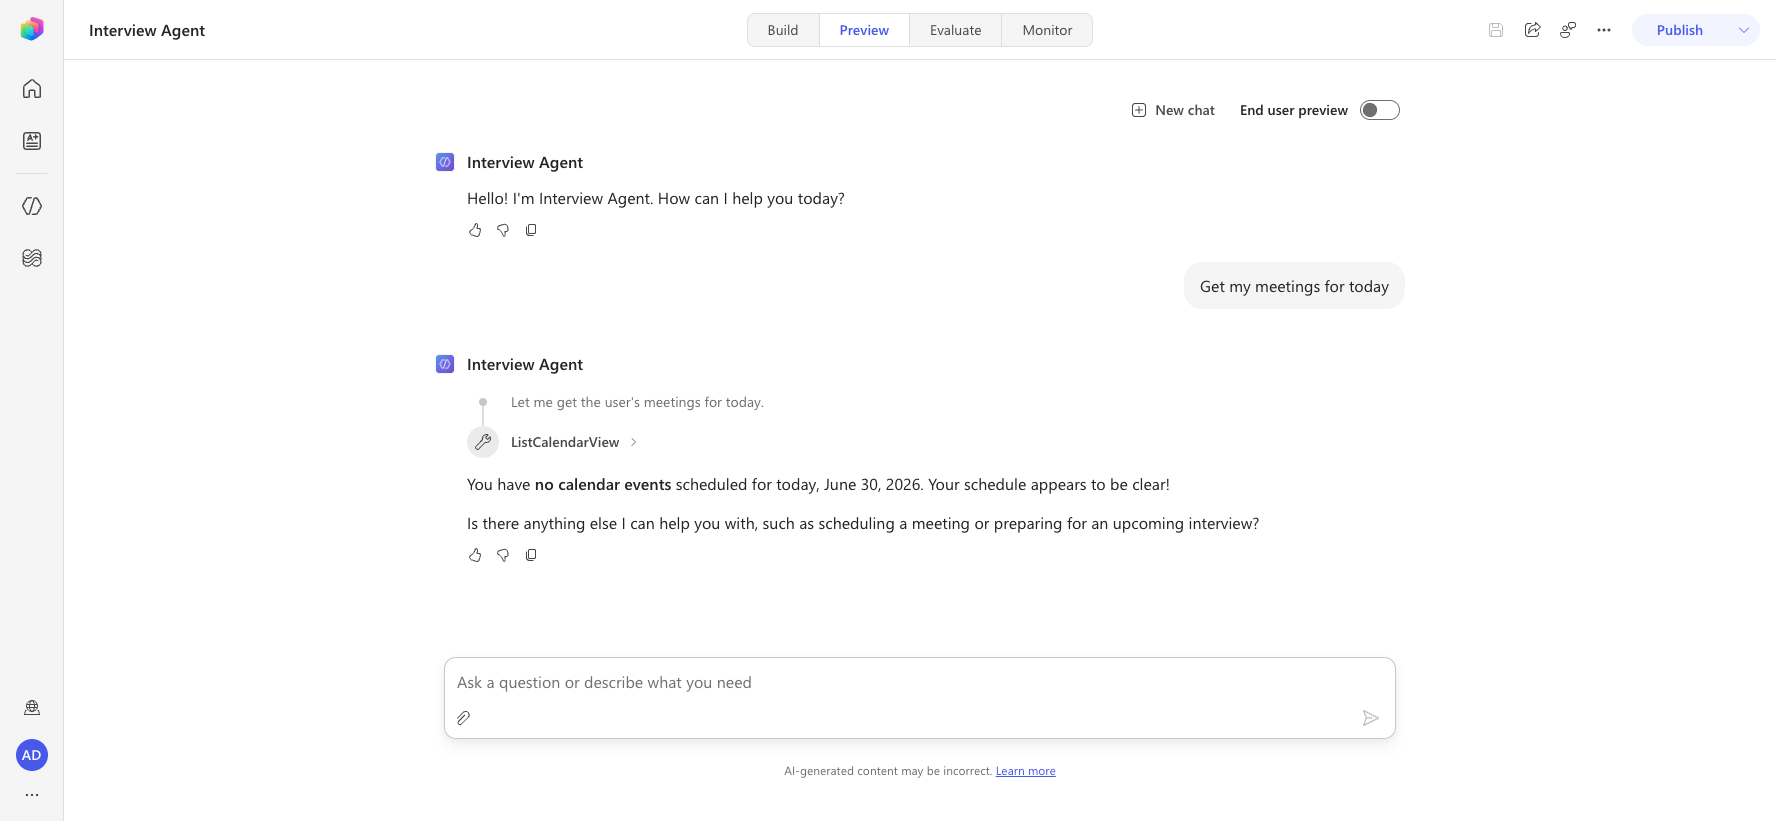Image resolution: width=1776 pixels, height=821 pixels.
Task: Thumbs up the greeting message
Action: pos(475,230)
